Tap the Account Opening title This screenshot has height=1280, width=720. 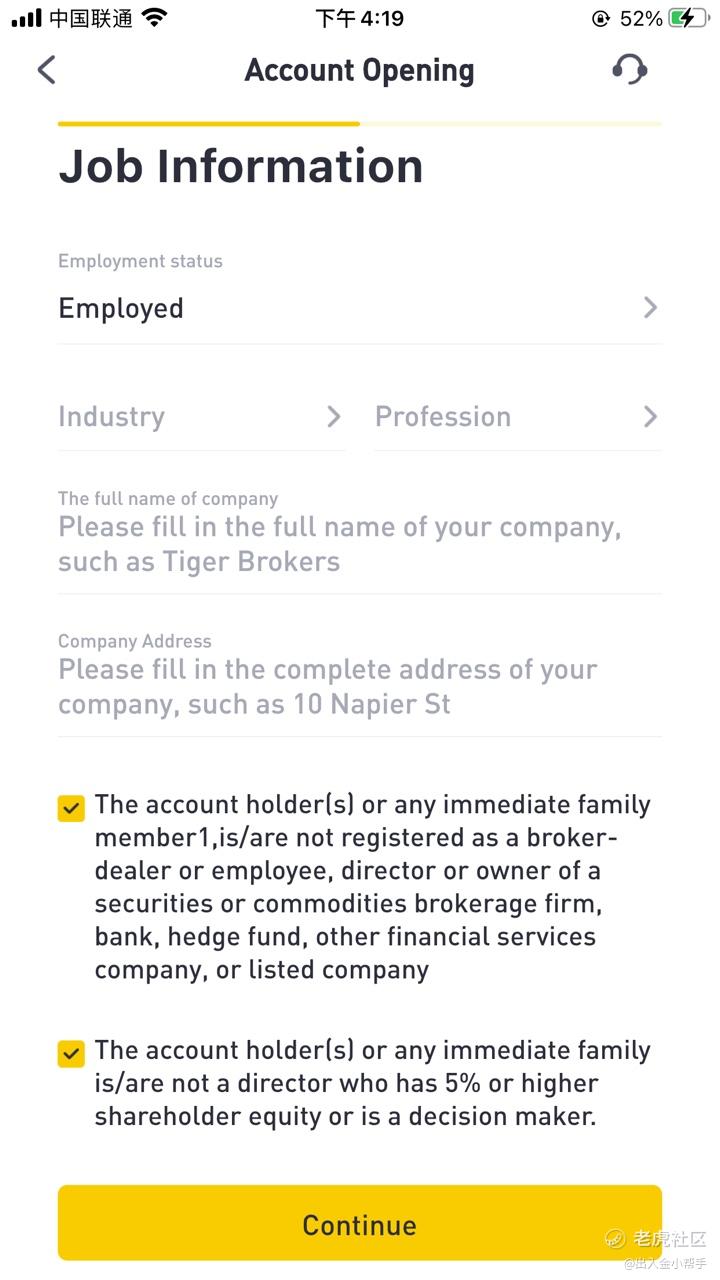[359, 70]
